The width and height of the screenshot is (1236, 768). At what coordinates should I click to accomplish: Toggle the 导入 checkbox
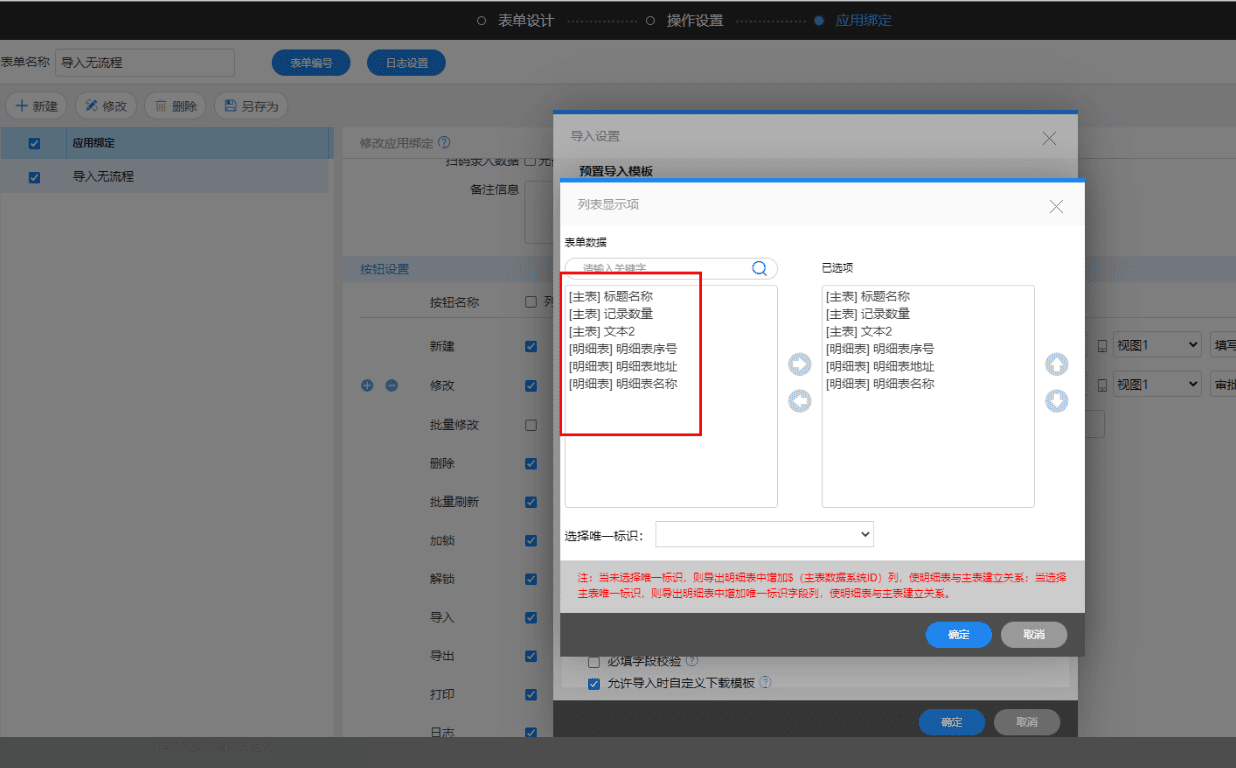(x=531, y=617)
